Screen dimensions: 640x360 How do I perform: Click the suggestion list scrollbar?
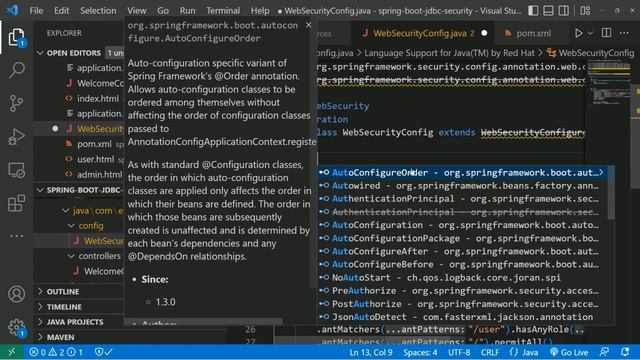[611, 193]
